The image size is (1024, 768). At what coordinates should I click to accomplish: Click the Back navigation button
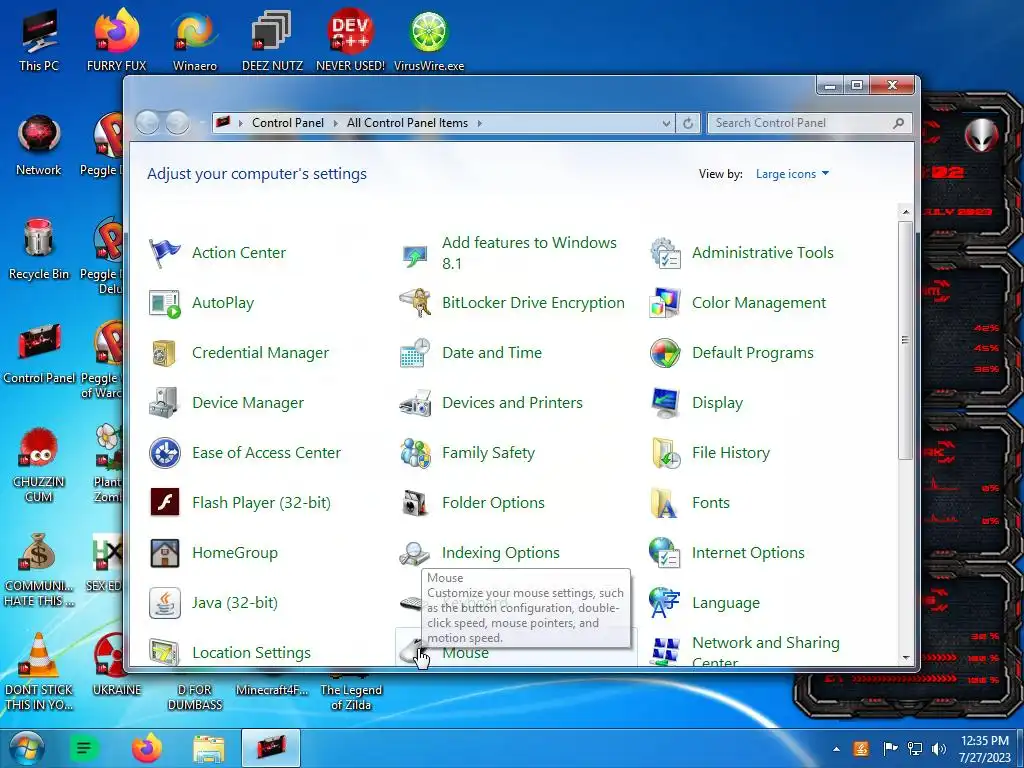tap(148, 123)
